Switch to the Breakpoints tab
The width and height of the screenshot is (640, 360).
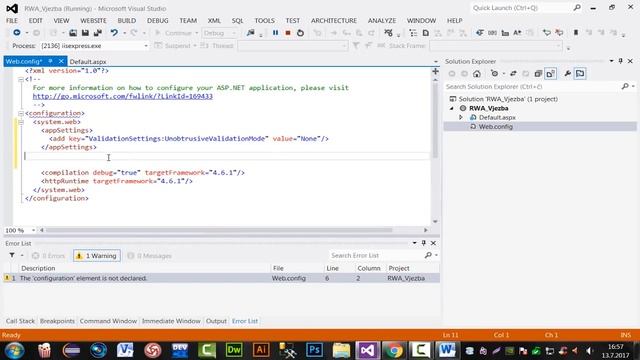pyautogui.click(x=57, y=321)
